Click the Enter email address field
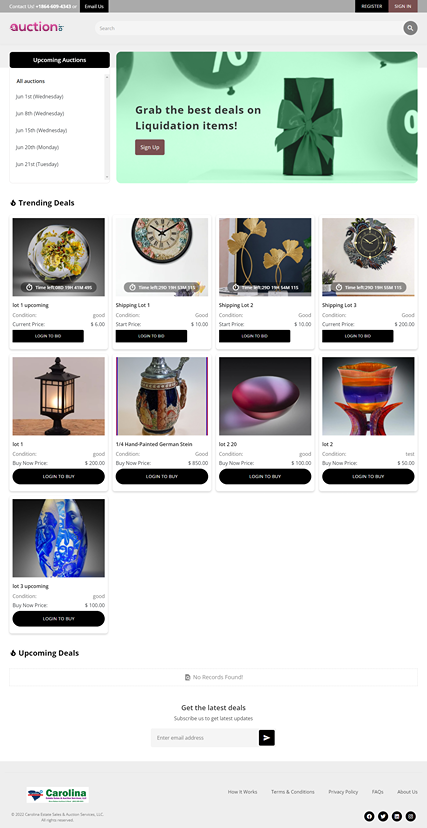427x828 pixels. click(205, 738)
